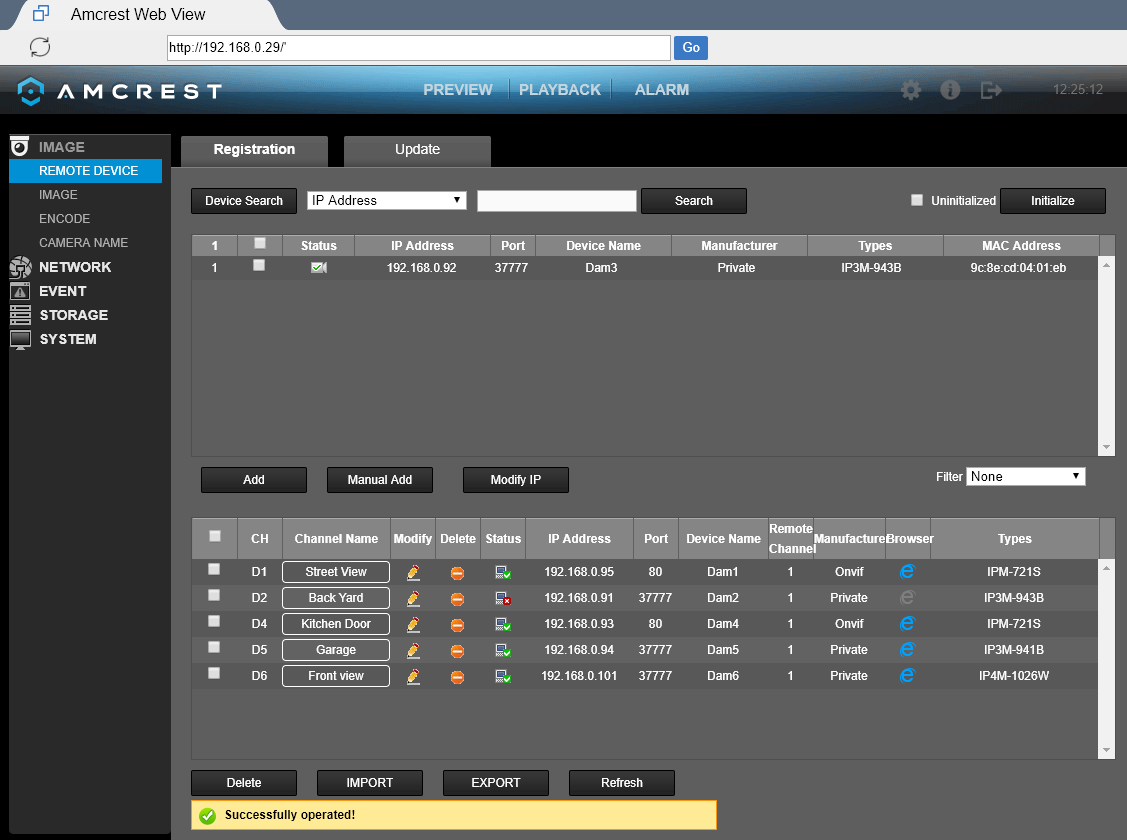
Task: Edit the Back Yard channel pencil icon
Action: [x=413, y=598]
